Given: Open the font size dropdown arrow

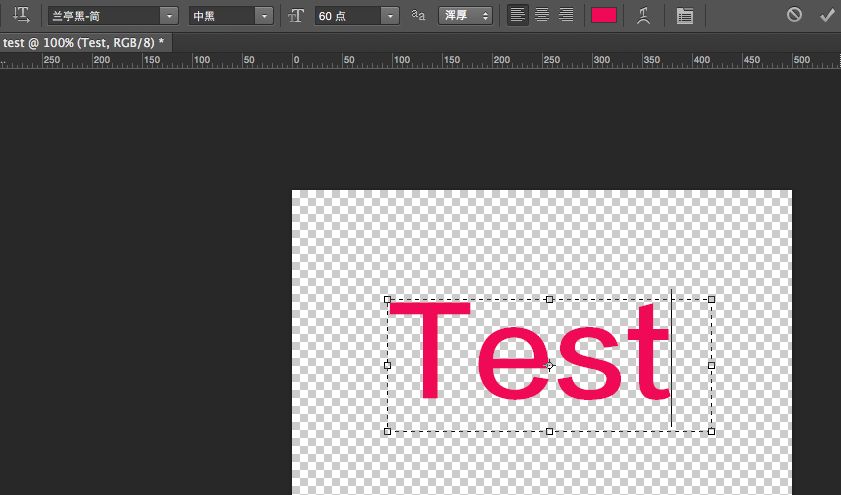Looking at the screenshot, I should [x=390, y=16].
